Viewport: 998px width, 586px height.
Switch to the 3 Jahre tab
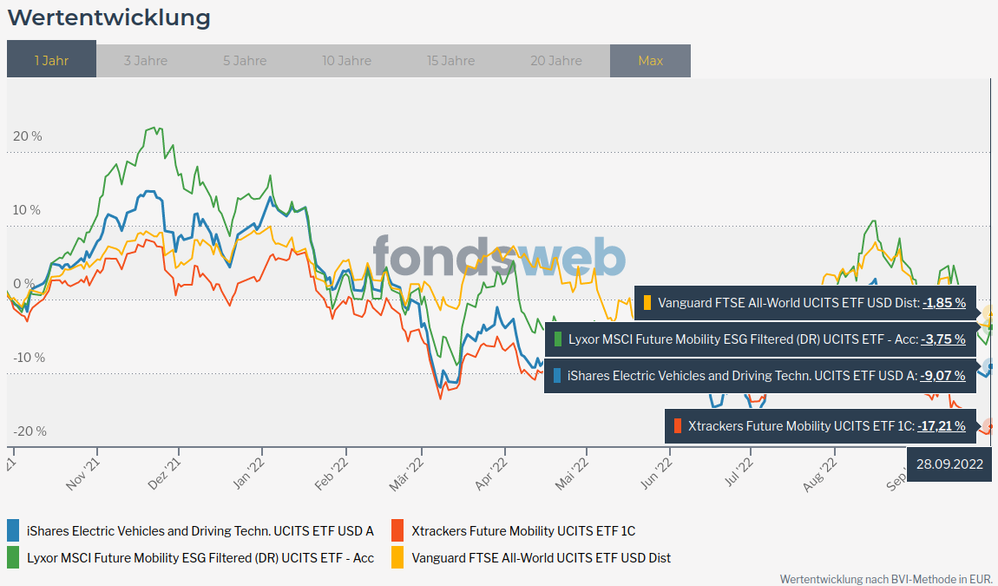[145, 60]
